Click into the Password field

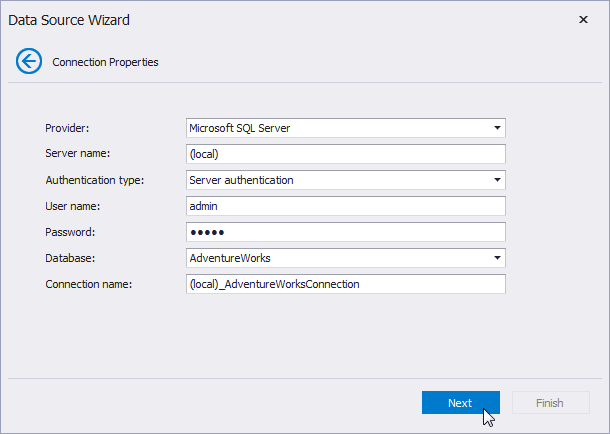coord(345,232)
